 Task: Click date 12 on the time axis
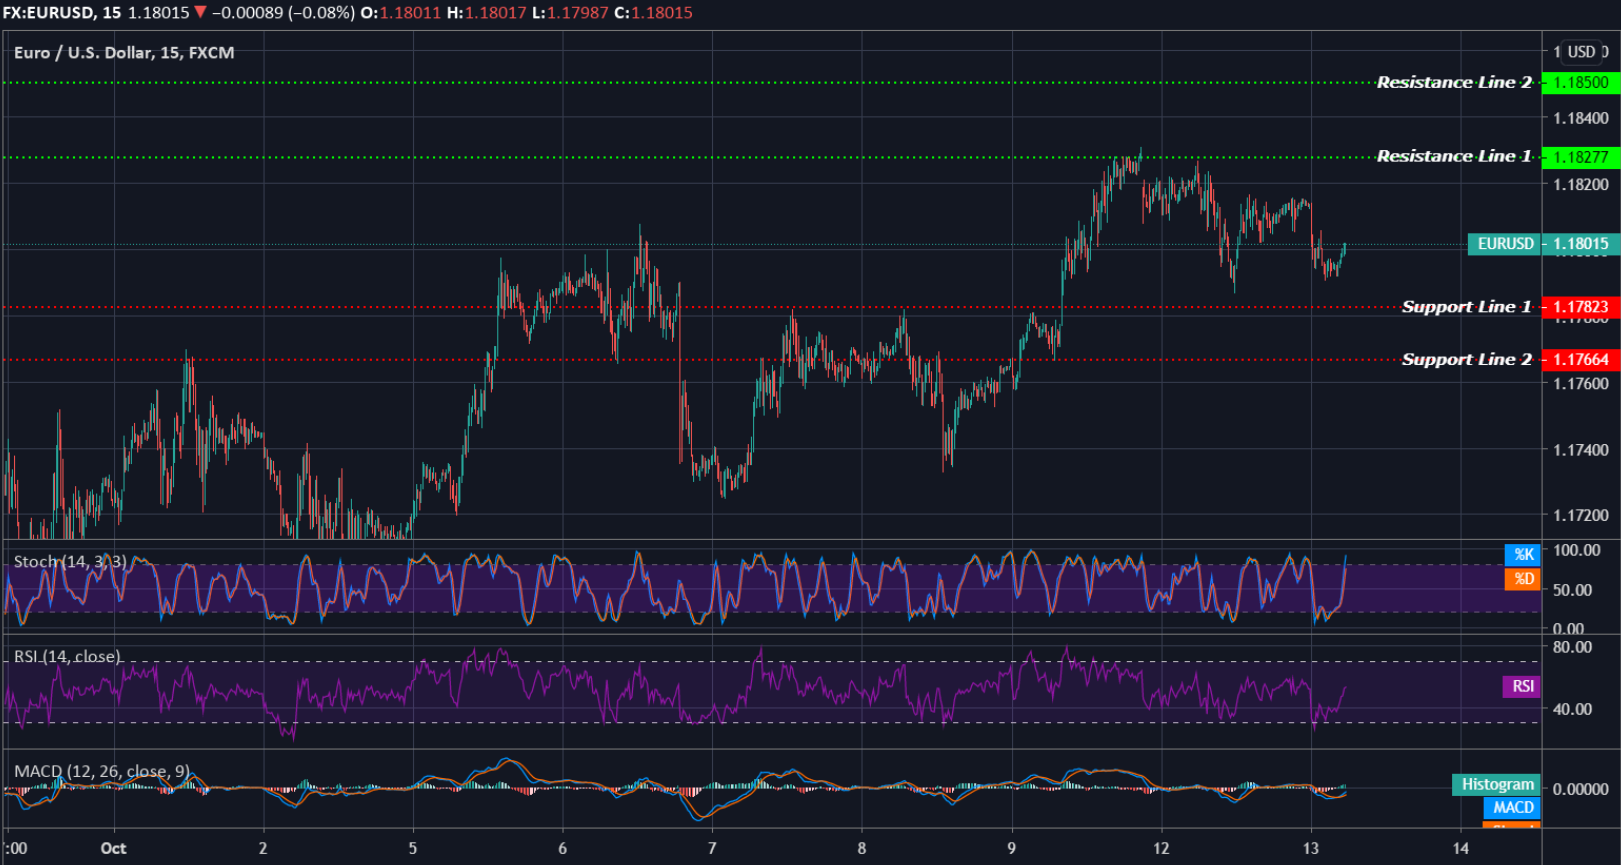tap(1161, 848)
